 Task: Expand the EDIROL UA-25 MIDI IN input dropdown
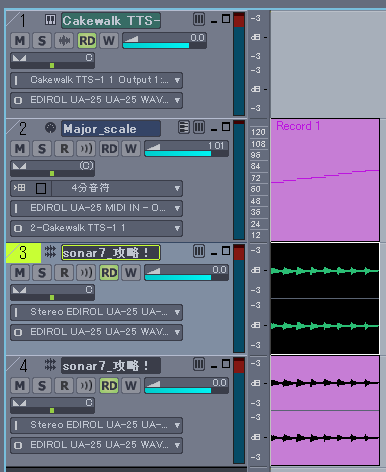pos(96,208)
